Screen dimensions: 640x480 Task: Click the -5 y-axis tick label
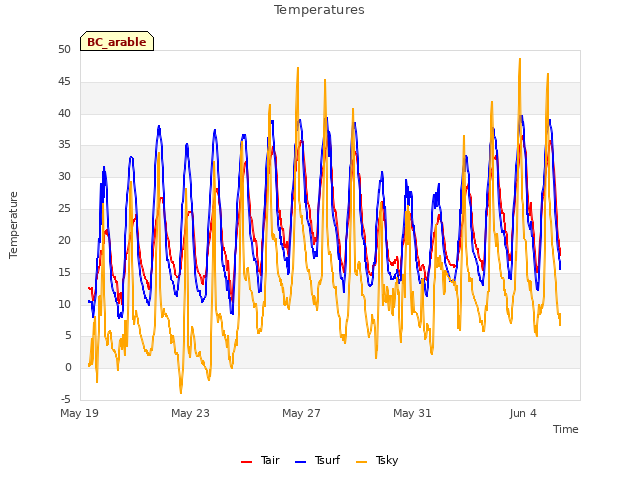pyautogui.click(x=66, y=399)
